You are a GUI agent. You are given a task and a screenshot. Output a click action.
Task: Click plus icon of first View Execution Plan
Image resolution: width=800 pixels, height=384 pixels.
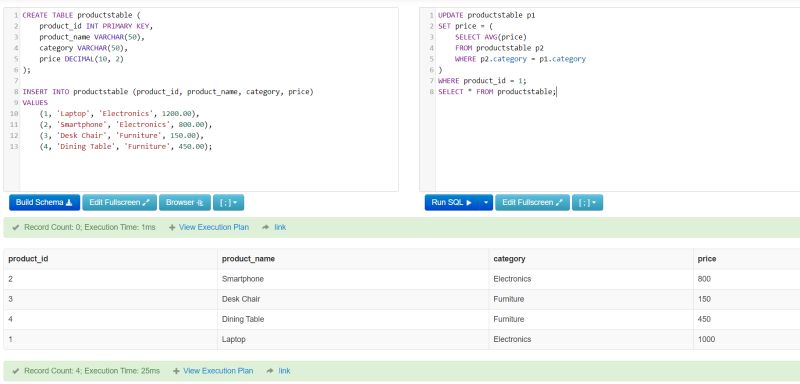tap(172, 227)
